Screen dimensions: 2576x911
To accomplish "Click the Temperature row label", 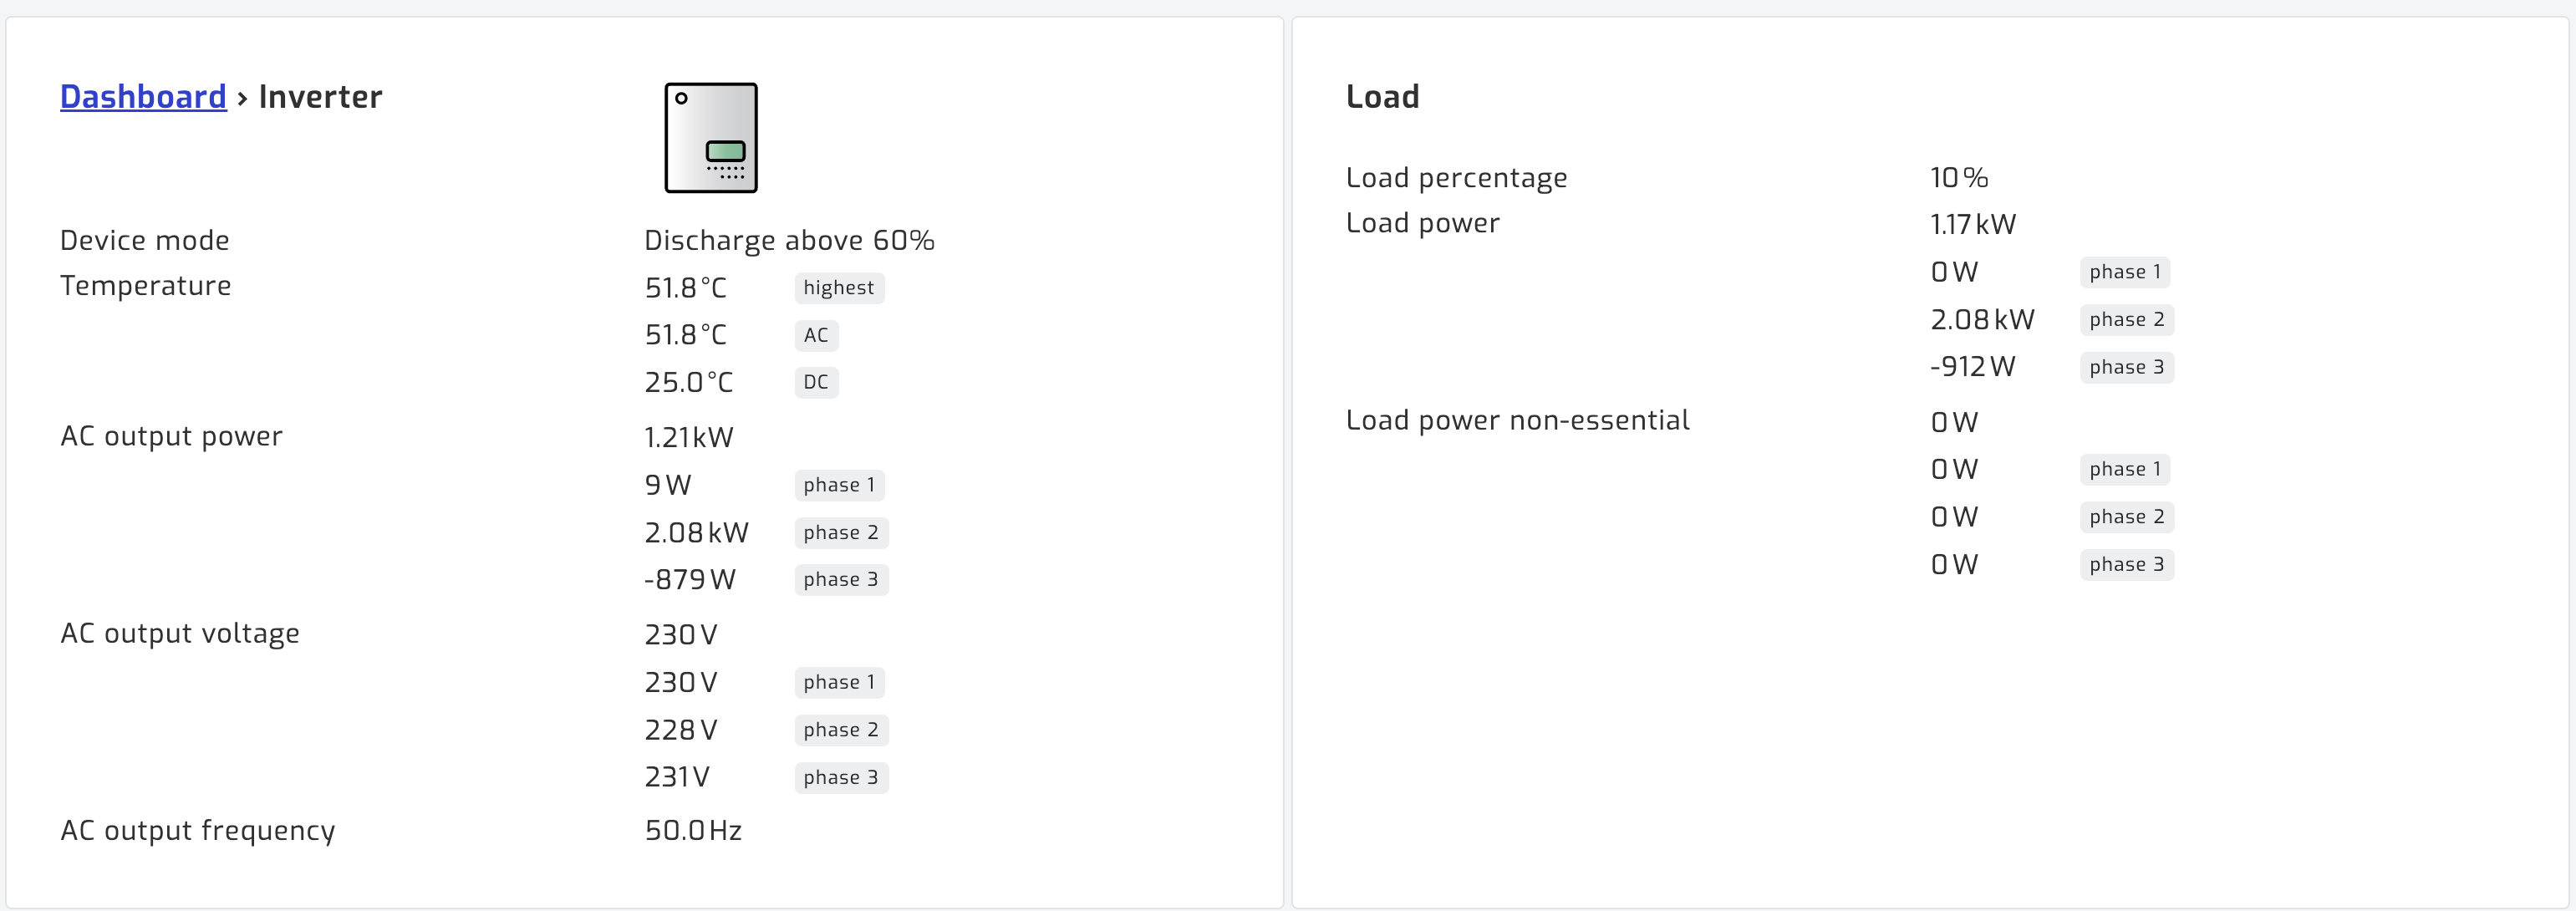I will coord(146,286).
